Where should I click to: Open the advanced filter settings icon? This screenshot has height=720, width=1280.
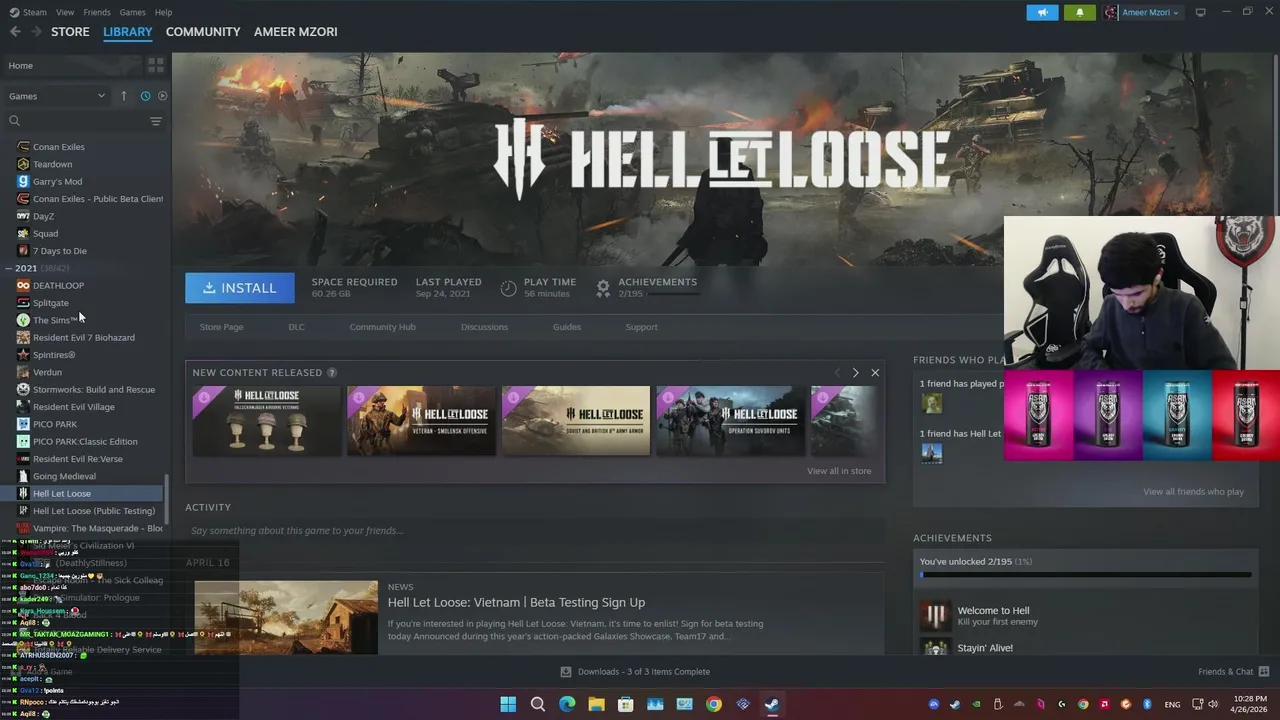155,121
